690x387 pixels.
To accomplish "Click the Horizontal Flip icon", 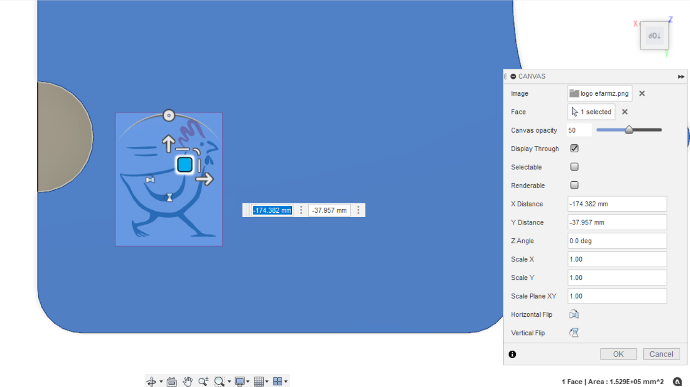I will [x=574, y=314].
